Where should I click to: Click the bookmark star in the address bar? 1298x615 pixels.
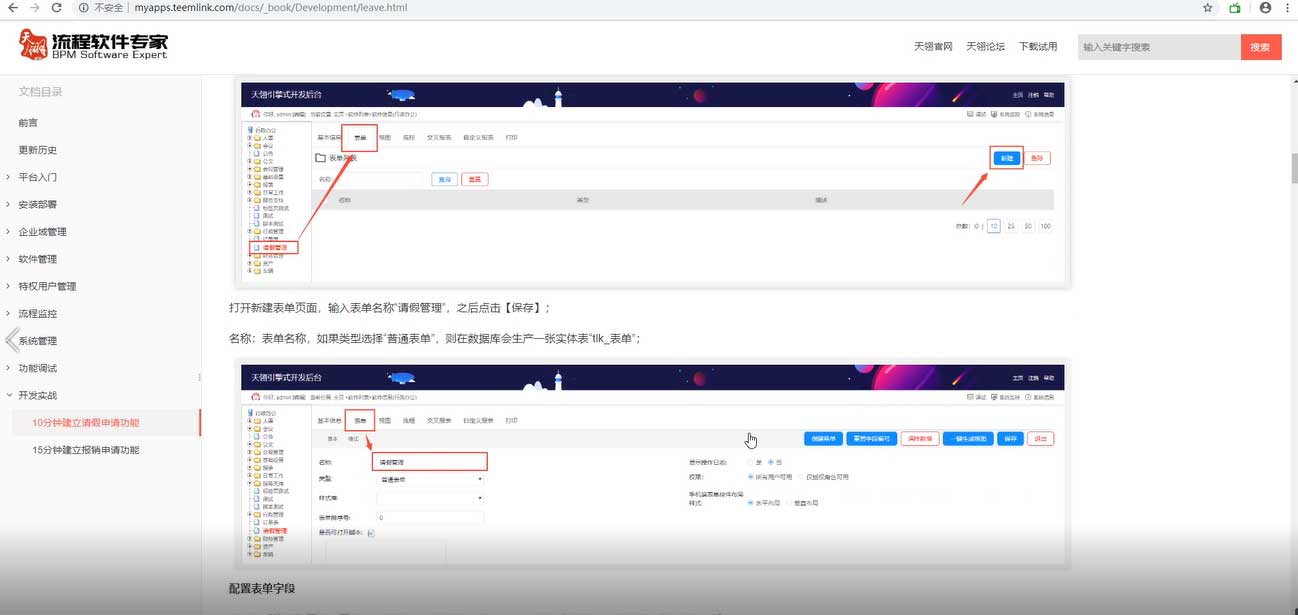[1207, 8]
